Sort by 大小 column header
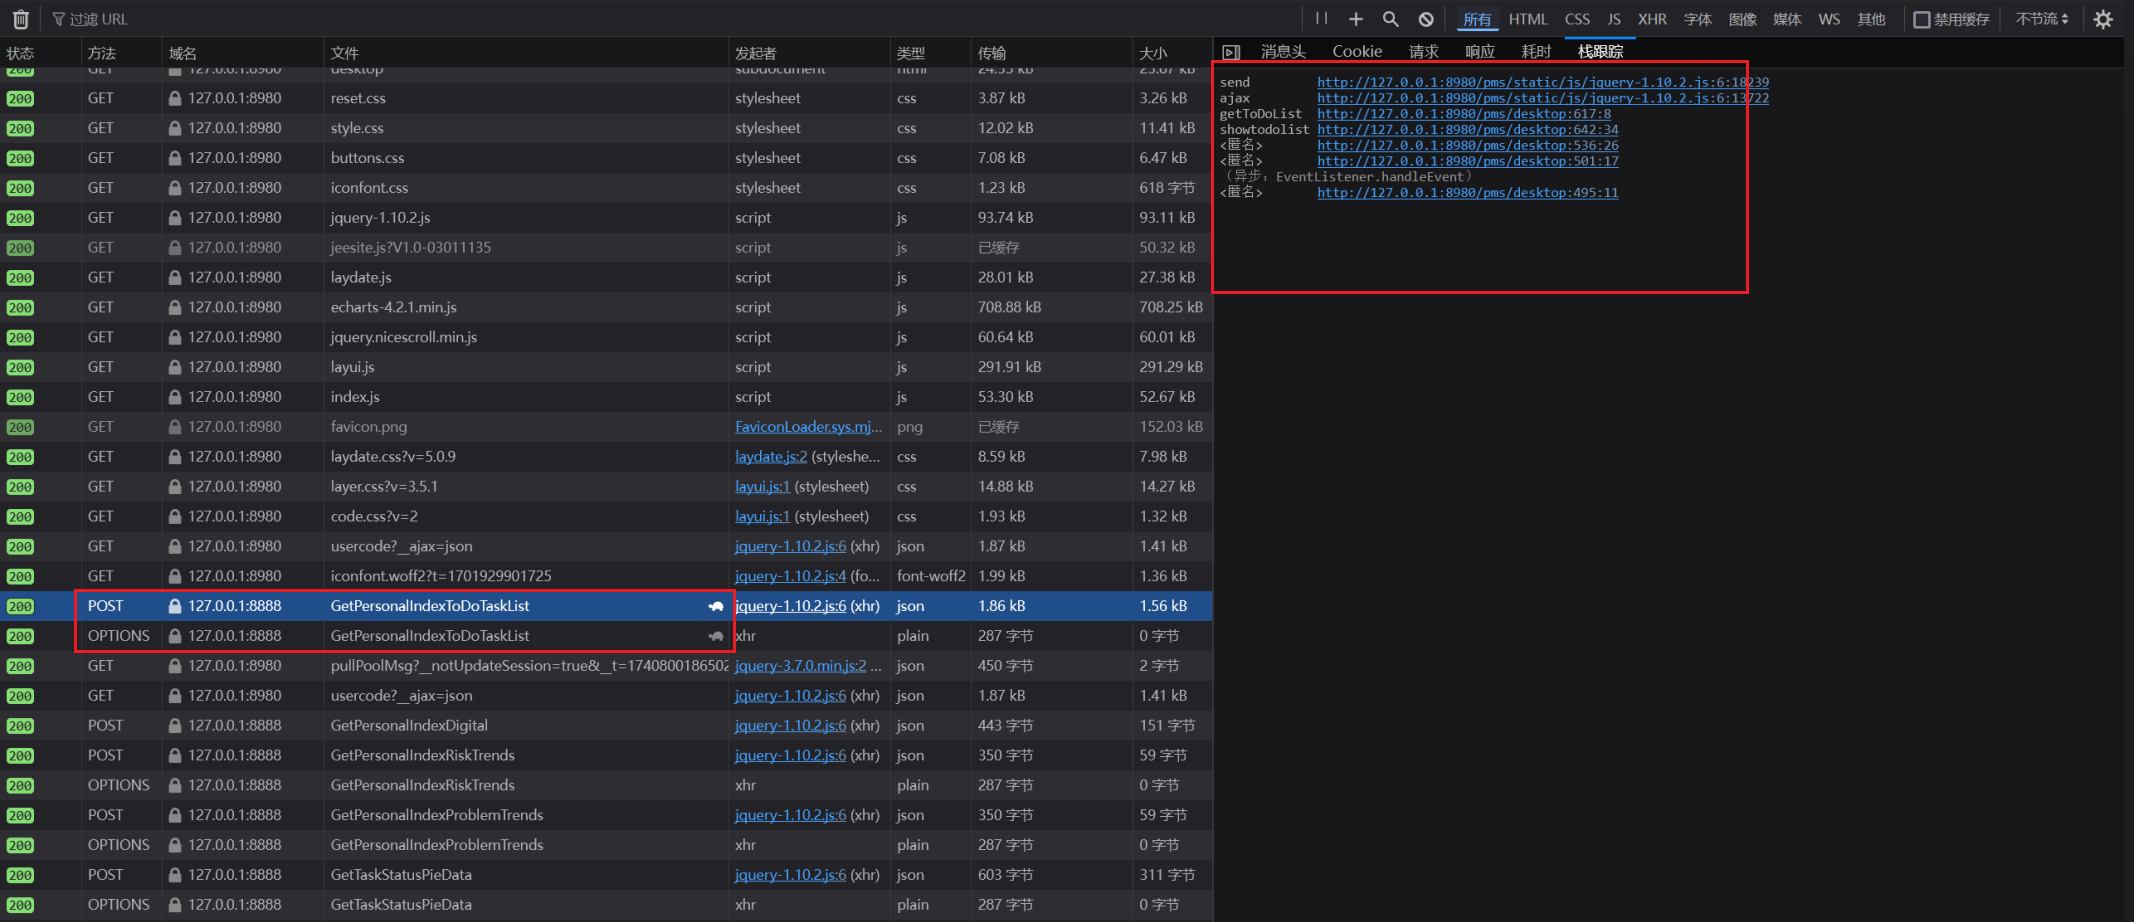The width and height of the screenshot is (2134, 922). 1172,53
